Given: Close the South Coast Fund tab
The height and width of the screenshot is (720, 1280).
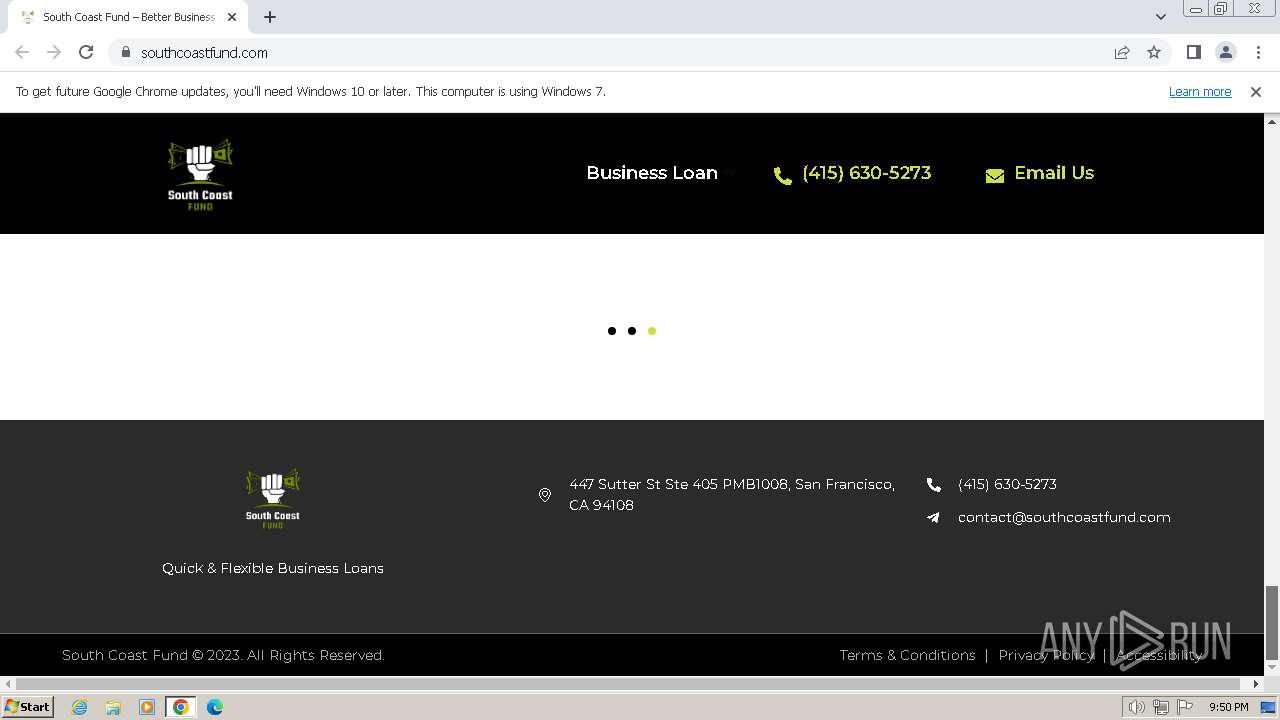Looking at the screenshot, I should pos(232,17).
